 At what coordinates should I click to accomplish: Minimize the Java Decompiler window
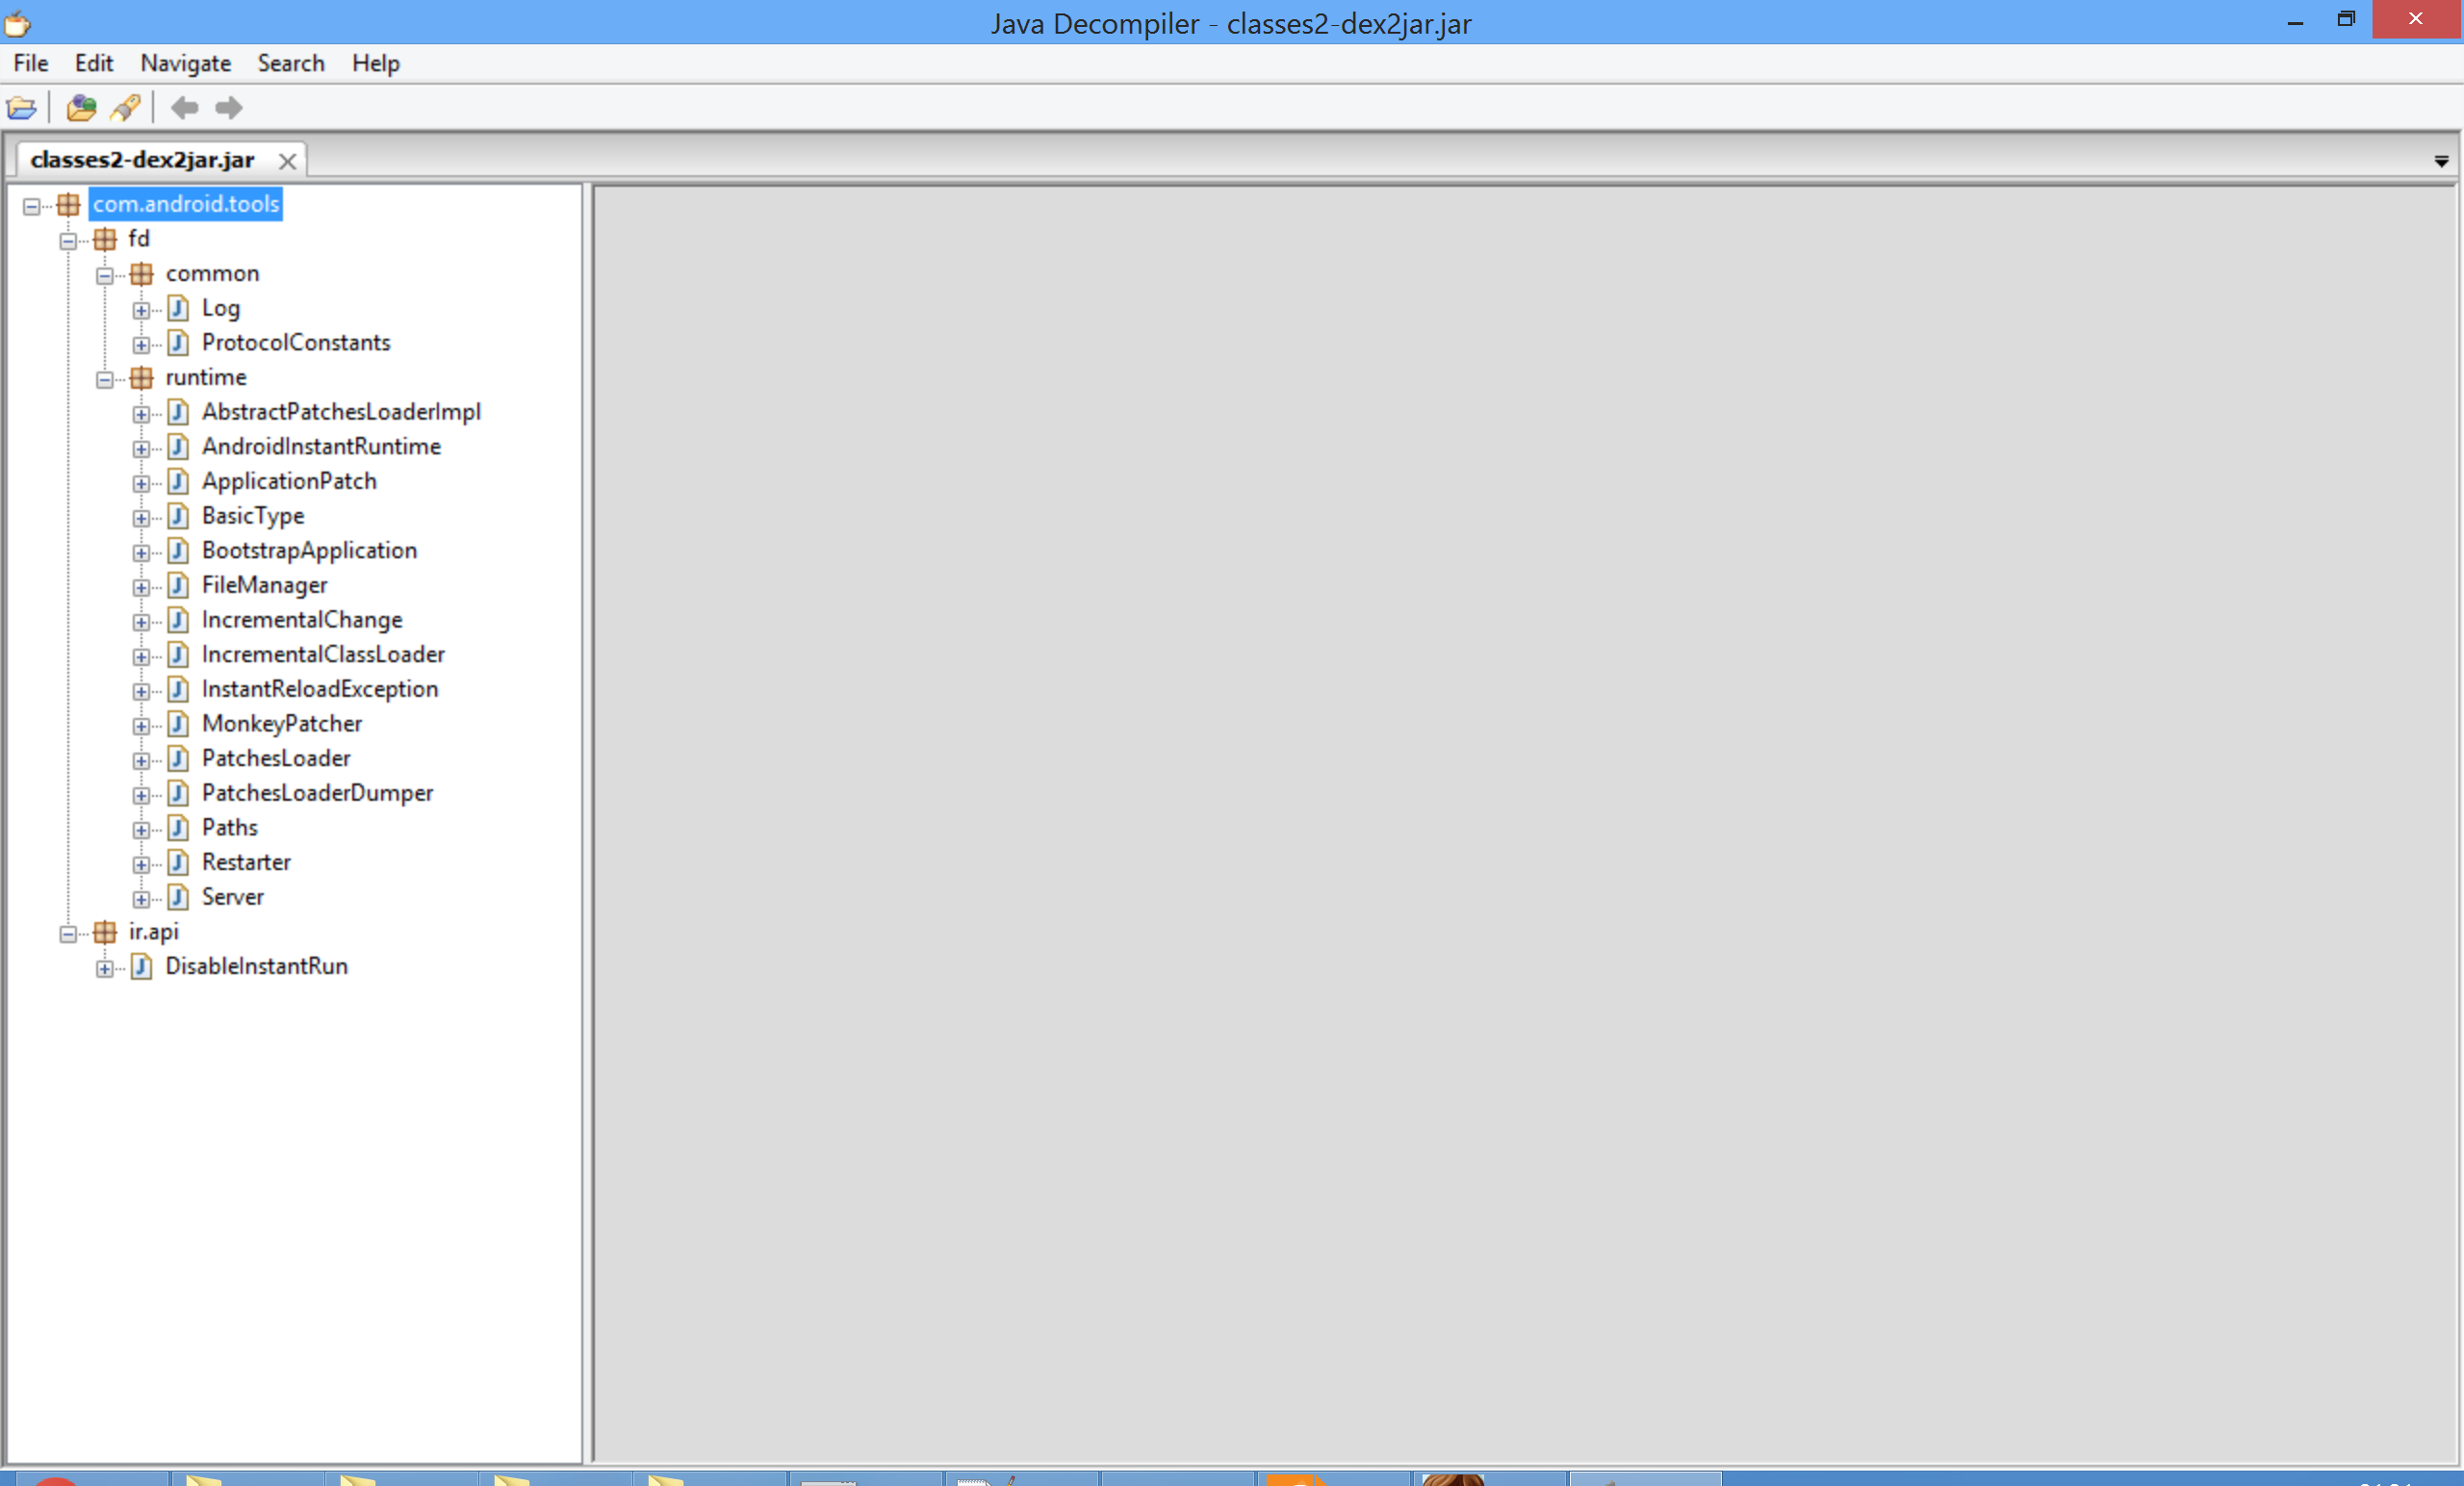[2295, 22]
